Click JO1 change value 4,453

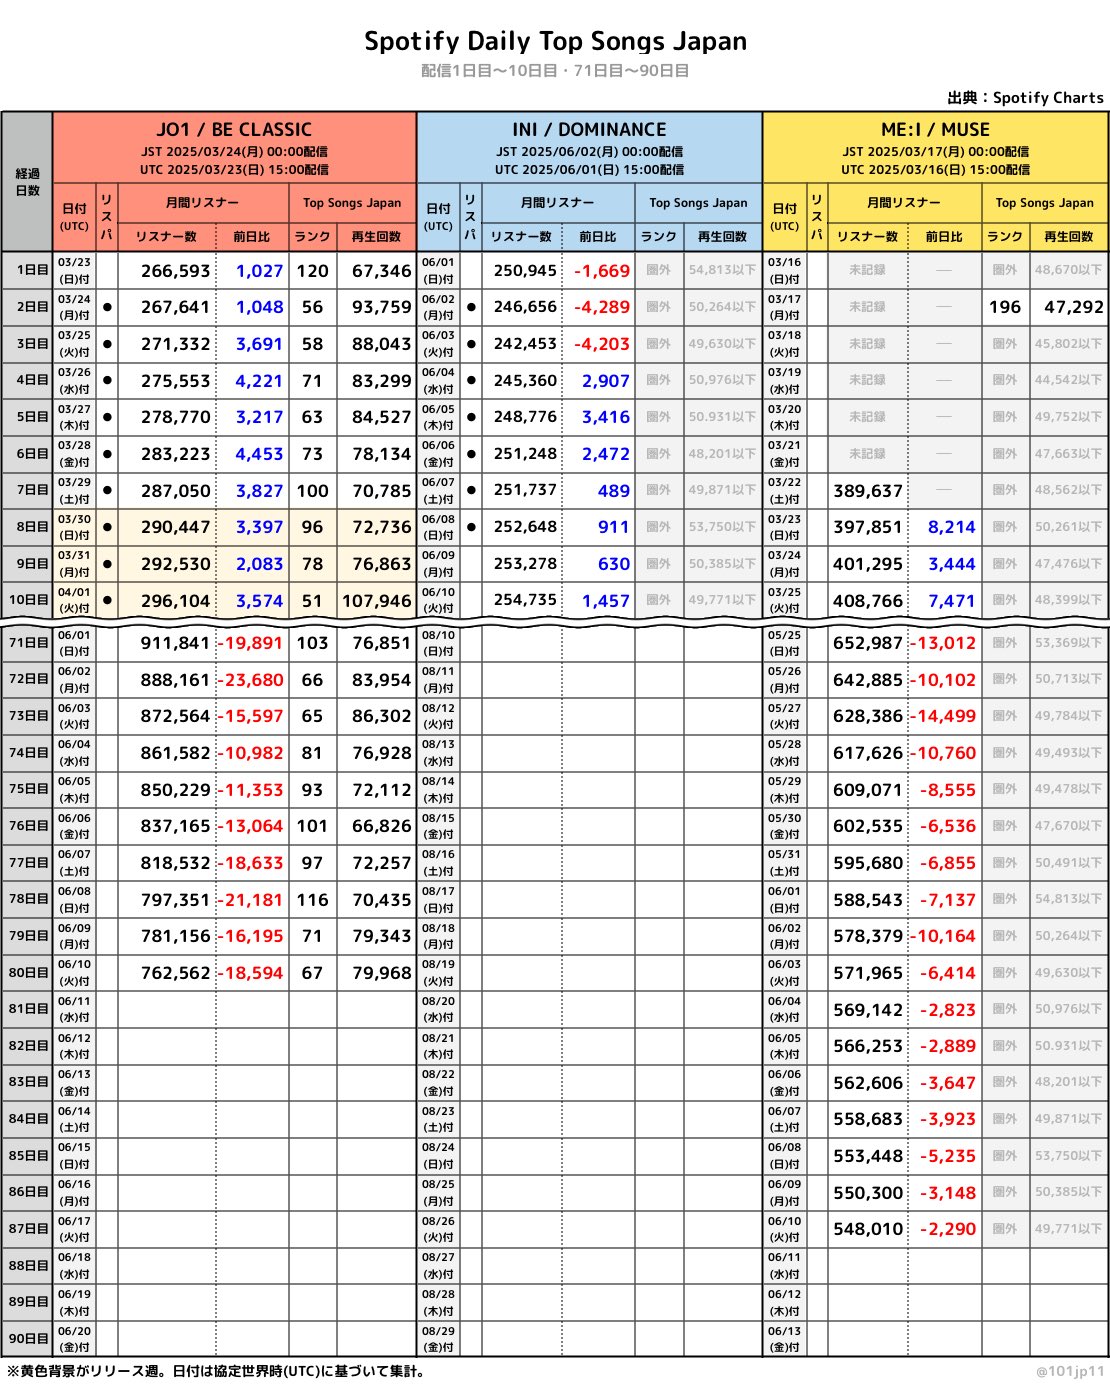tap(259, 454)
